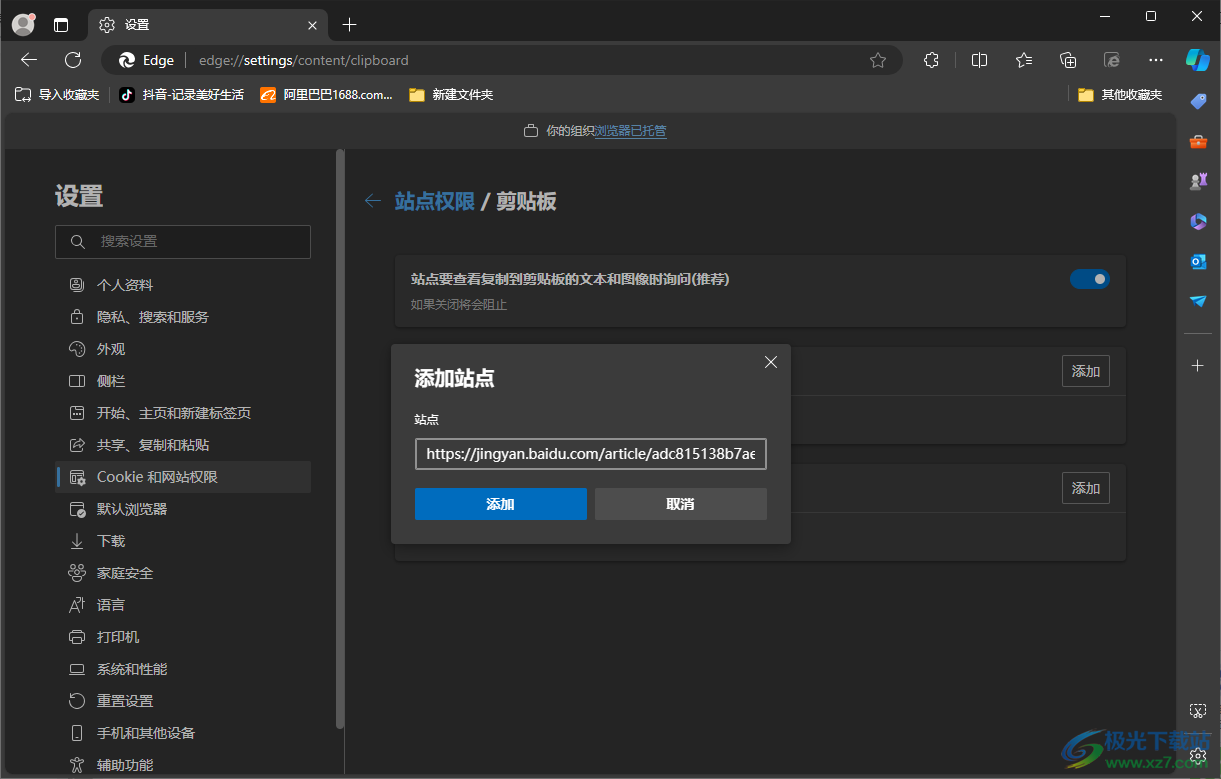This screenshot has height=779, width=1221.
Task: Click the blue 添加 button in dialog
Action: (500, 504)
